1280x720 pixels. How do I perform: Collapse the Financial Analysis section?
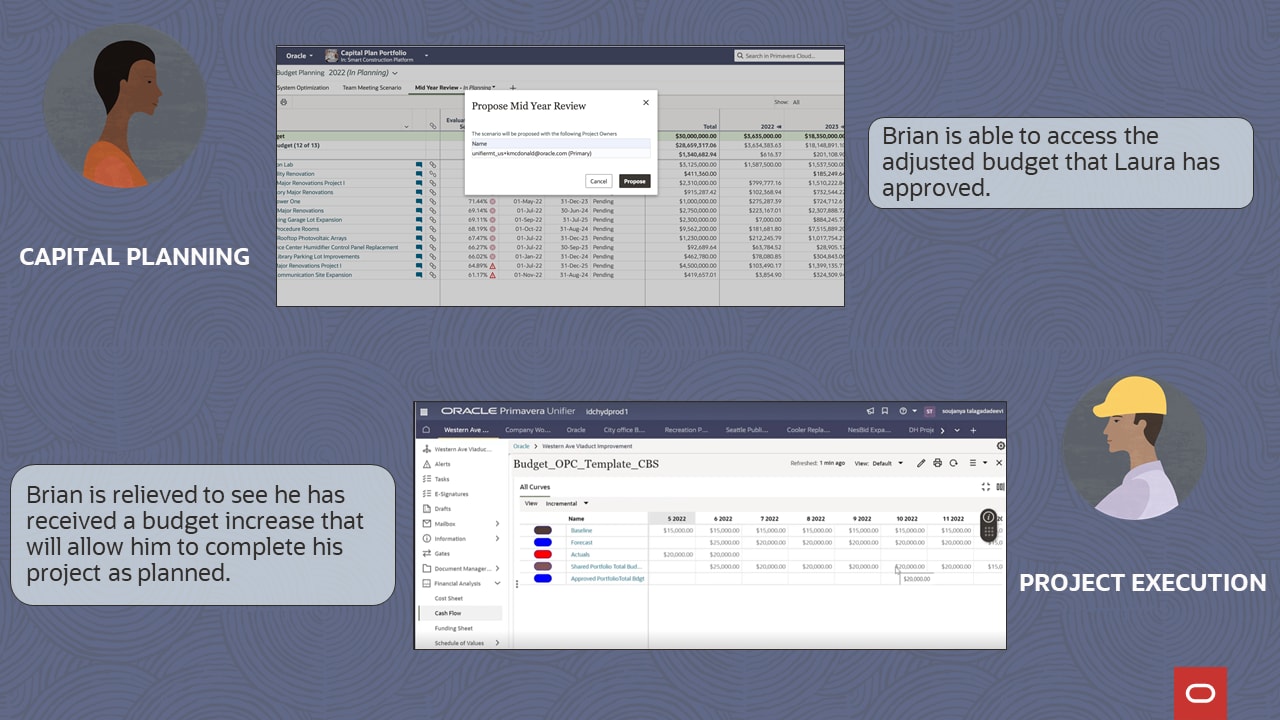497,583
